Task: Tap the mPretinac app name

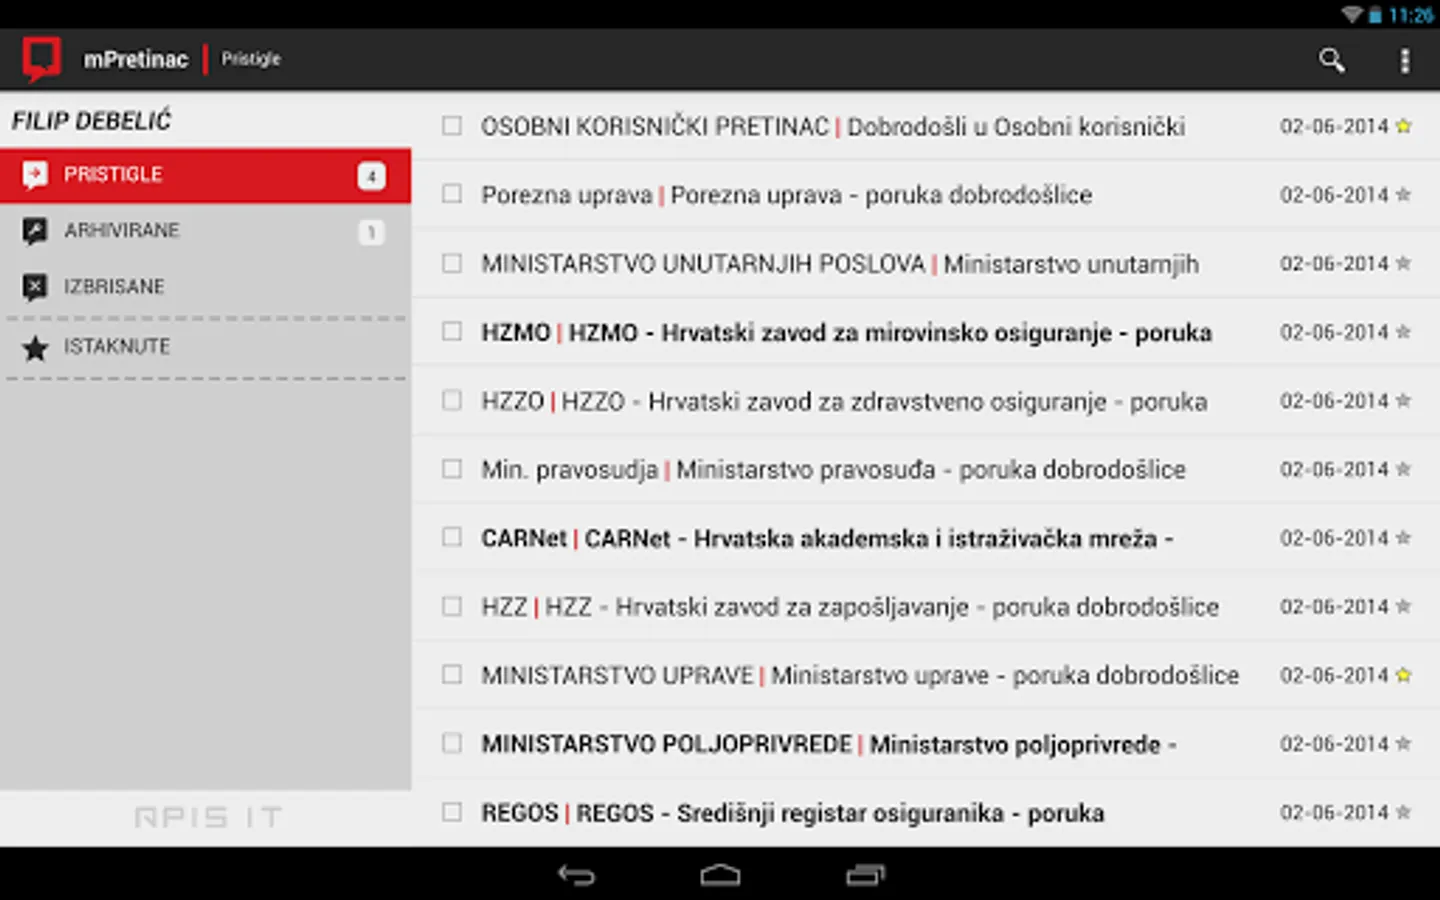Action: tap(135, 59)
